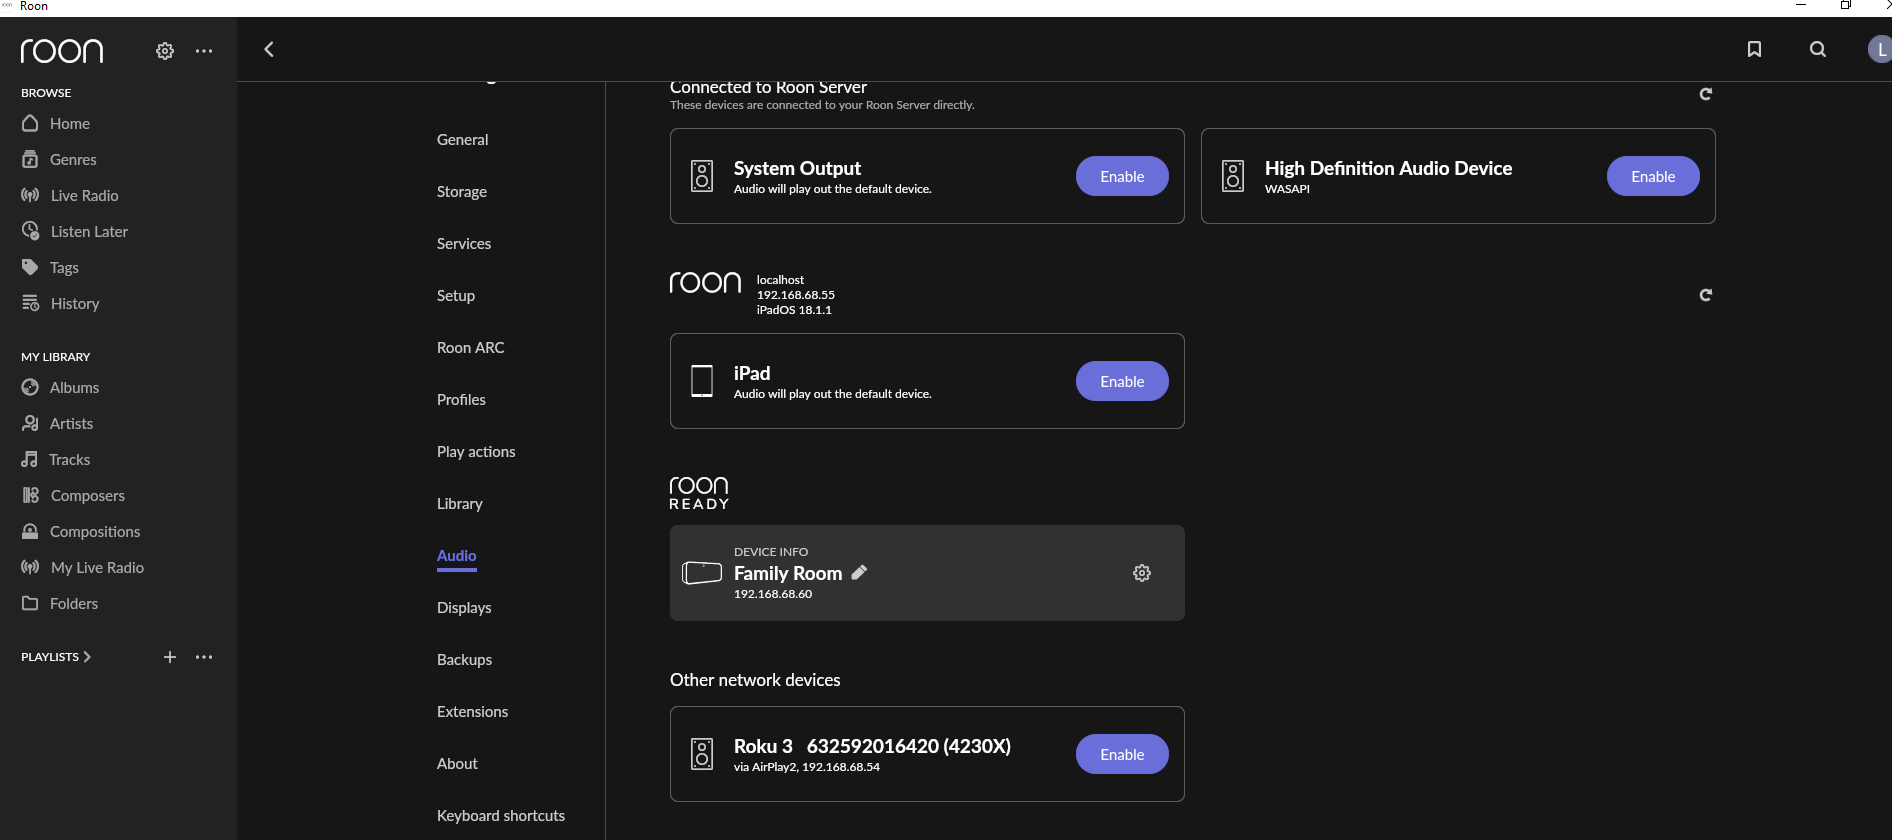Enable the Roku 3 AirPlay device

[1122, 755]
